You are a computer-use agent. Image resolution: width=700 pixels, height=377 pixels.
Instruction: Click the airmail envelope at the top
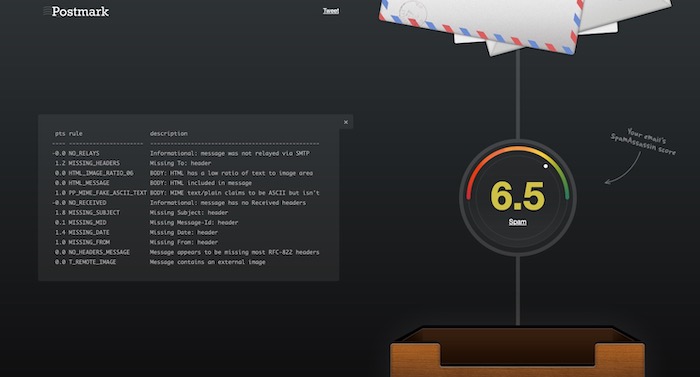[x=480, y=23]
